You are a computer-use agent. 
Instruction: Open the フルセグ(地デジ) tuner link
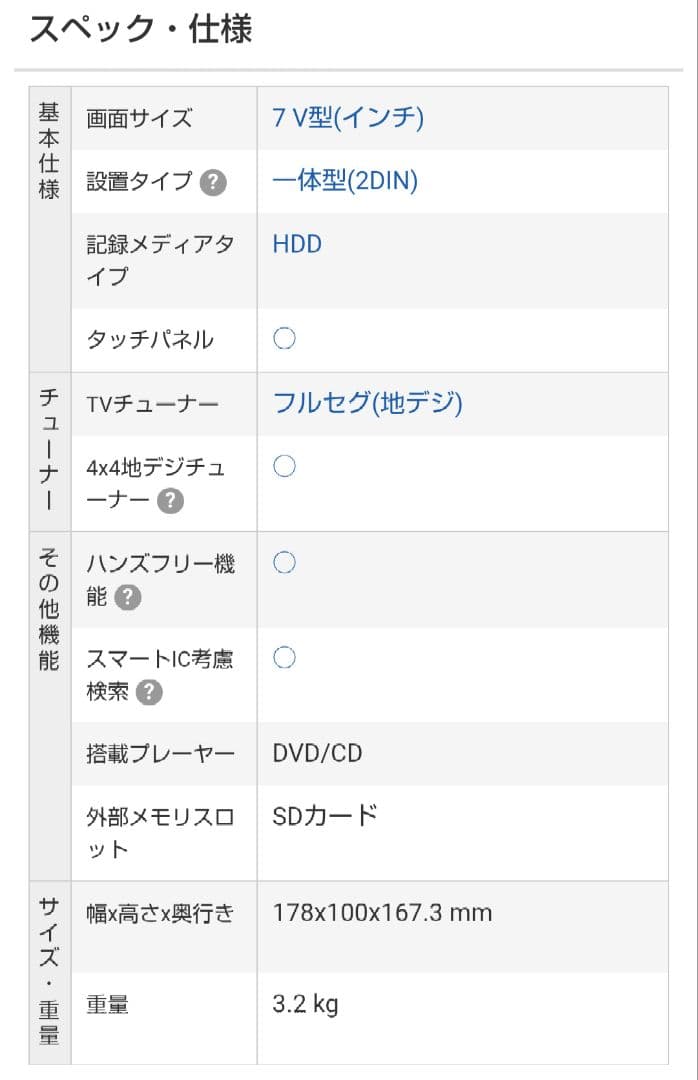[367, 403]
